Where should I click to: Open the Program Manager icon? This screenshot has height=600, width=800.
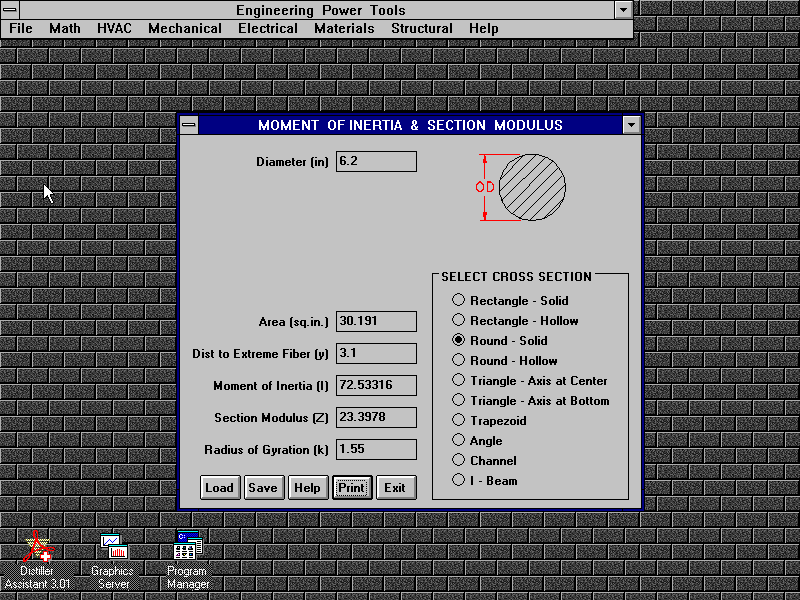pyautogui.click(x=188, y=547)
